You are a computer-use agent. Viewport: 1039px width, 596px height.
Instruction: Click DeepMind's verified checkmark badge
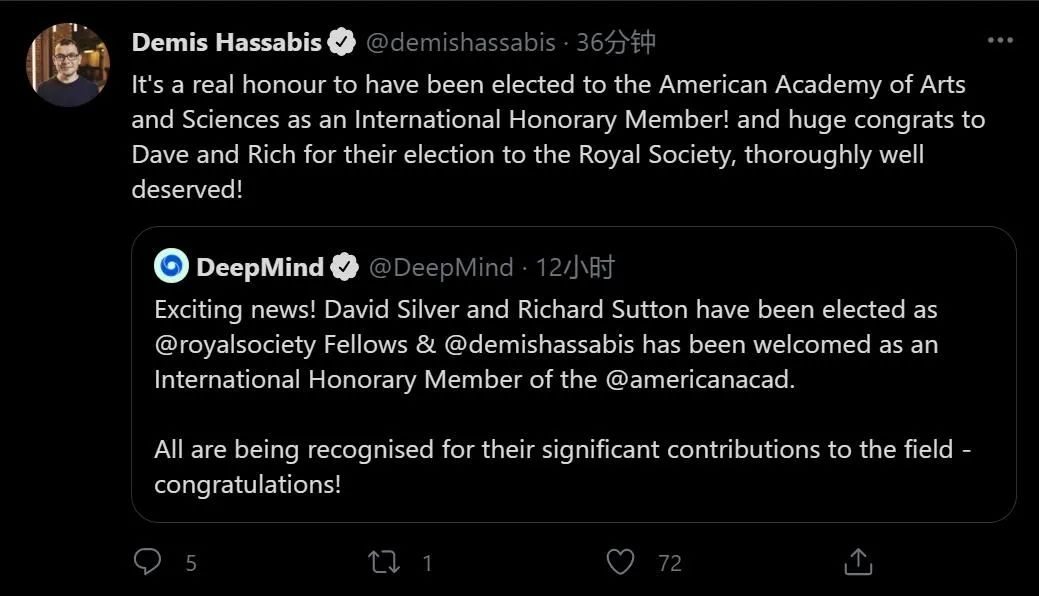[346, 268]
